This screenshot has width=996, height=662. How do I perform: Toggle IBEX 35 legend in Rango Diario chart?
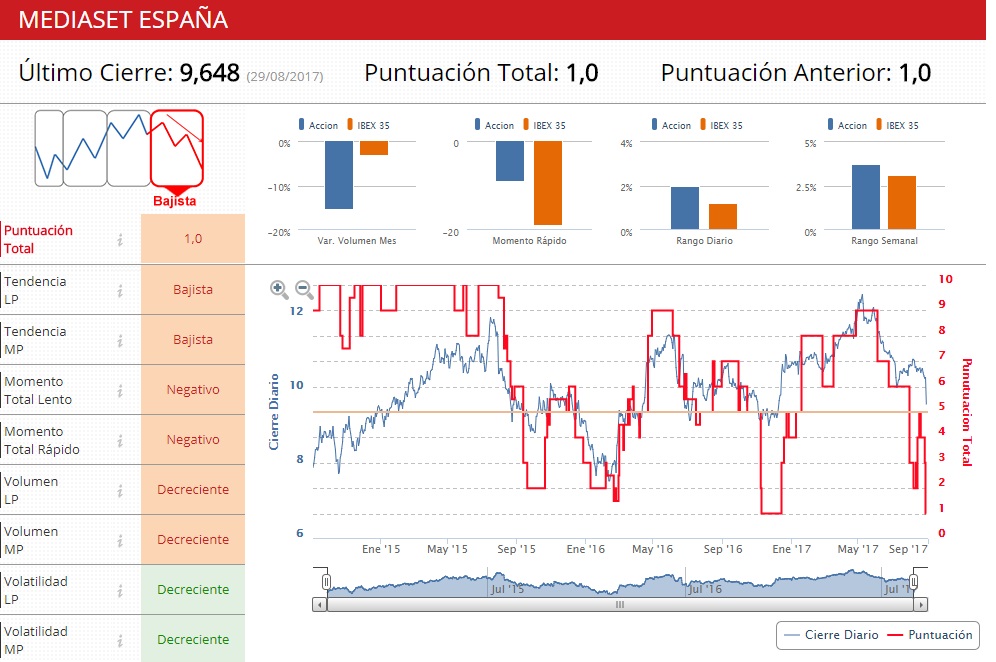[x=722, y=125]
